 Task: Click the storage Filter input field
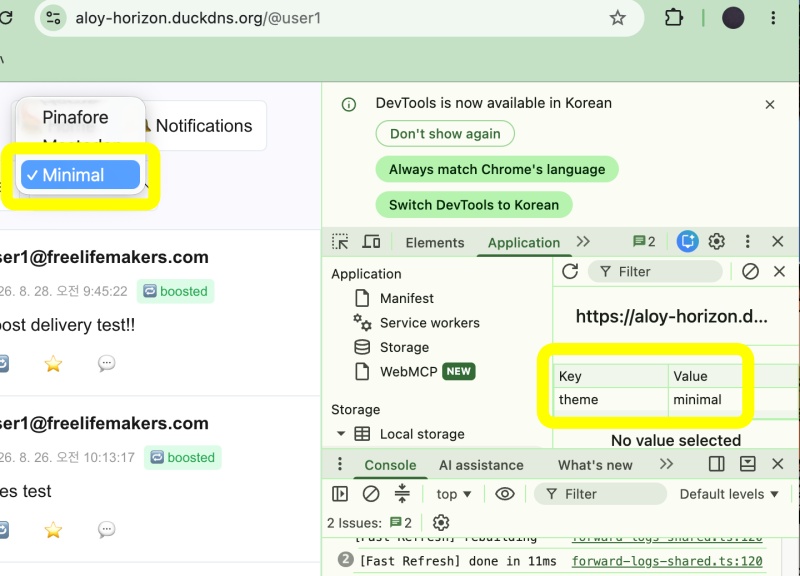click(655, 271)
